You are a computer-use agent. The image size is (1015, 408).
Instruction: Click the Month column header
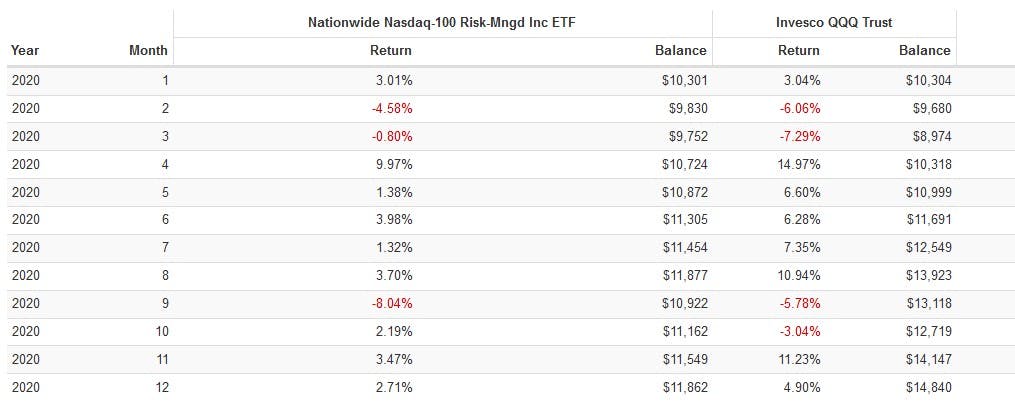(x=149, y=50)
